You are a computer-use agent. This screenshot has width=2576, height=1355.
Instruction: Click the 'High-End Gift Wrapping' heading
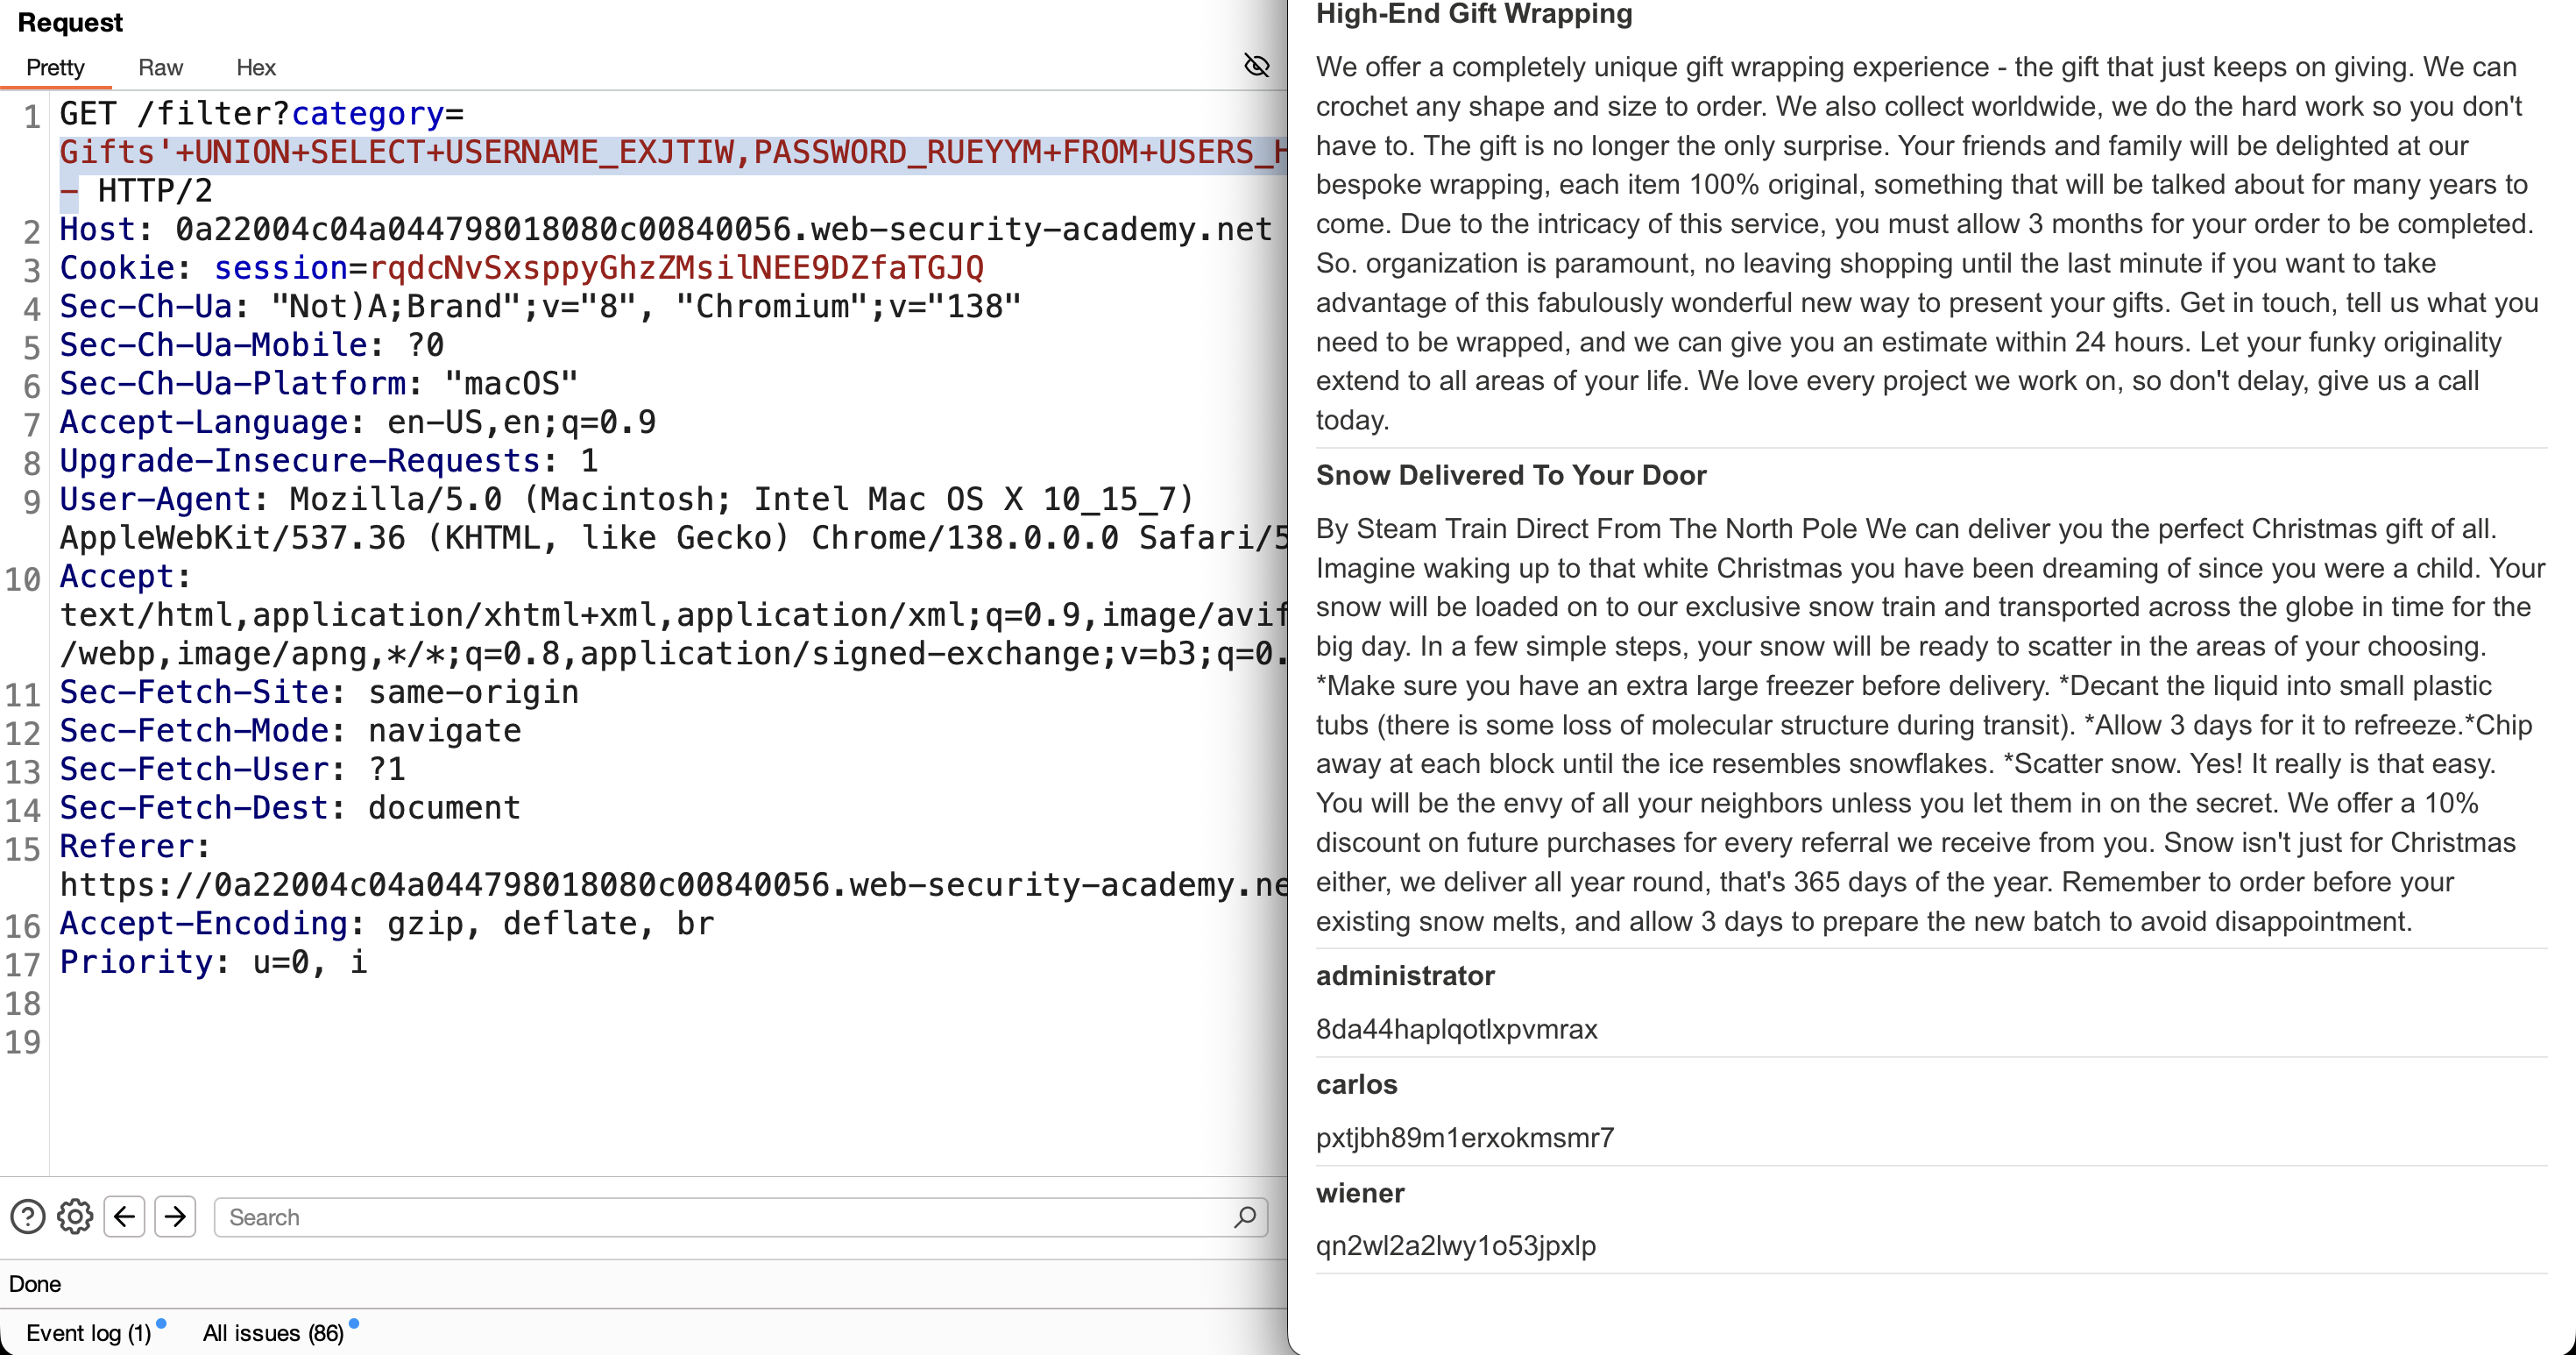coord(1474,14)
